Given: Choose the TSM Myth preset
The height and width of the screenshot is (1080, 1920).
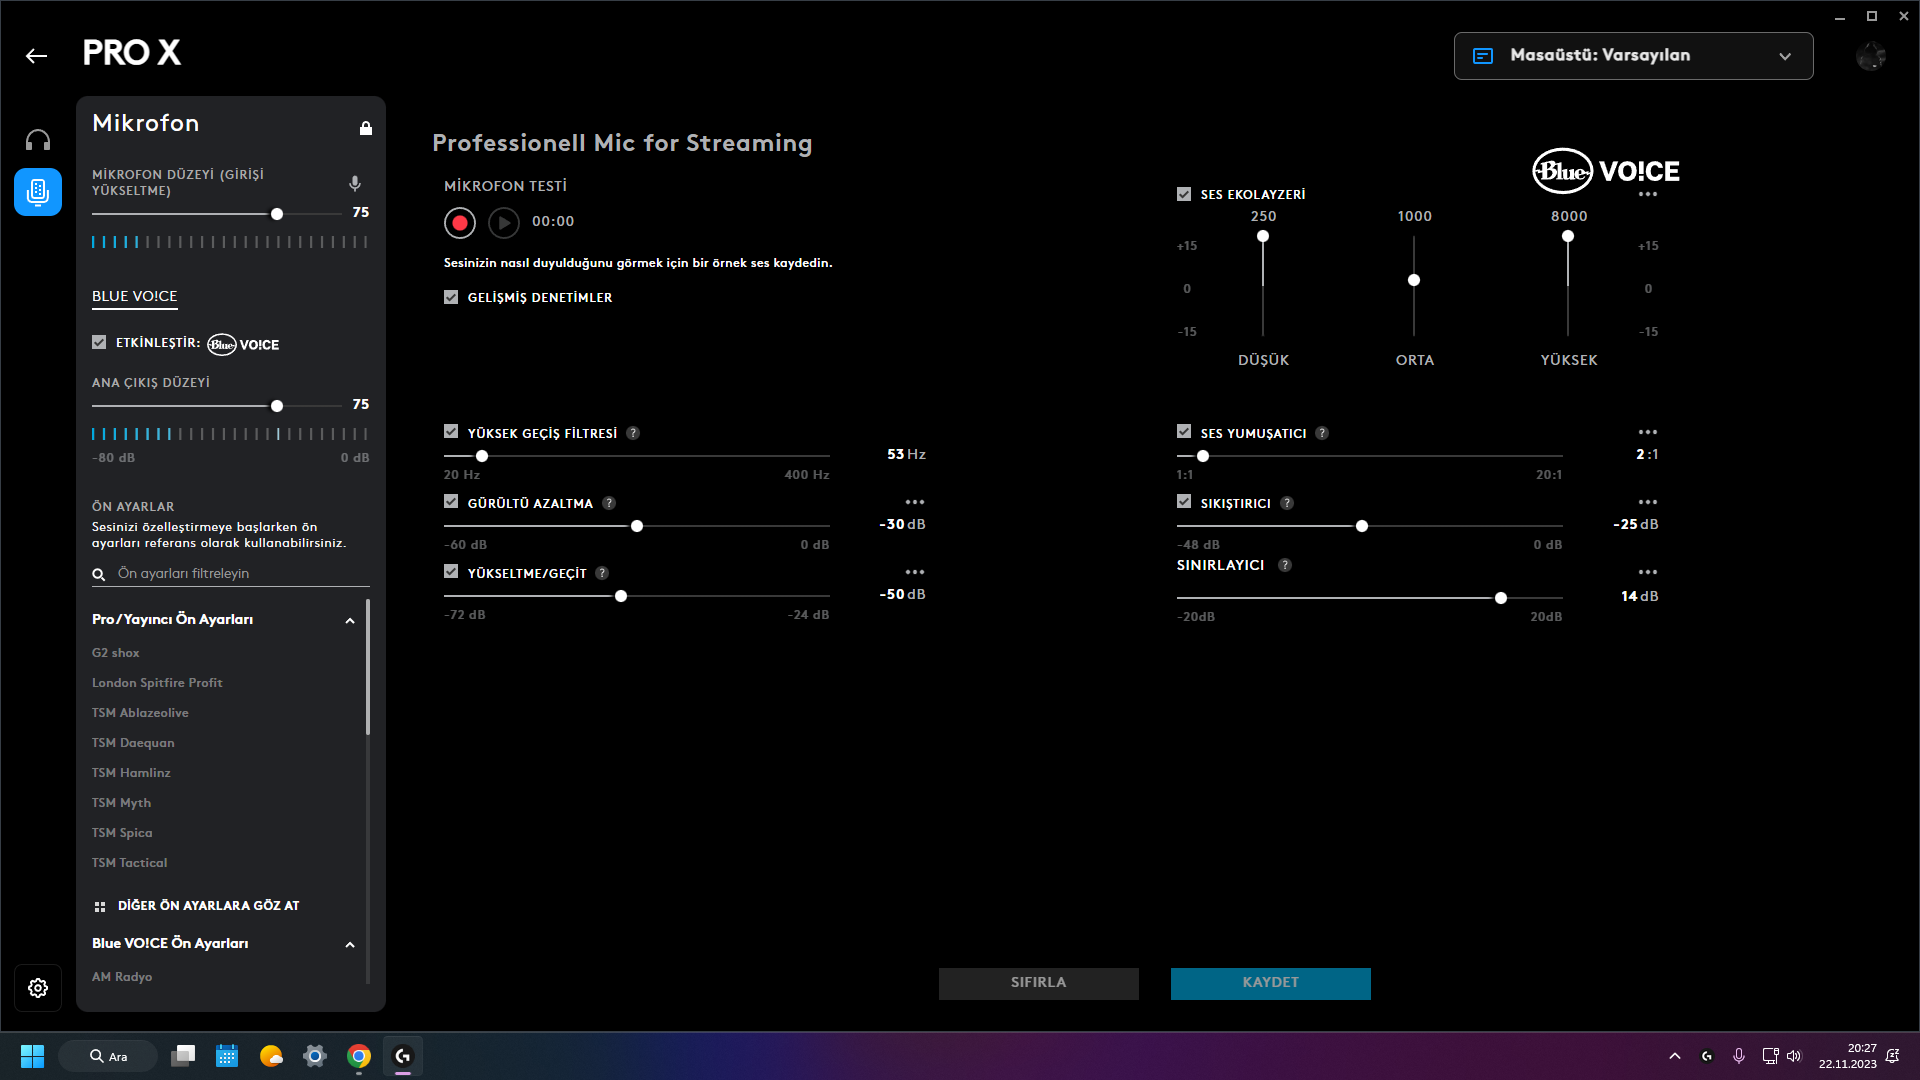Looking at the screenshot, I should [122, 803].
